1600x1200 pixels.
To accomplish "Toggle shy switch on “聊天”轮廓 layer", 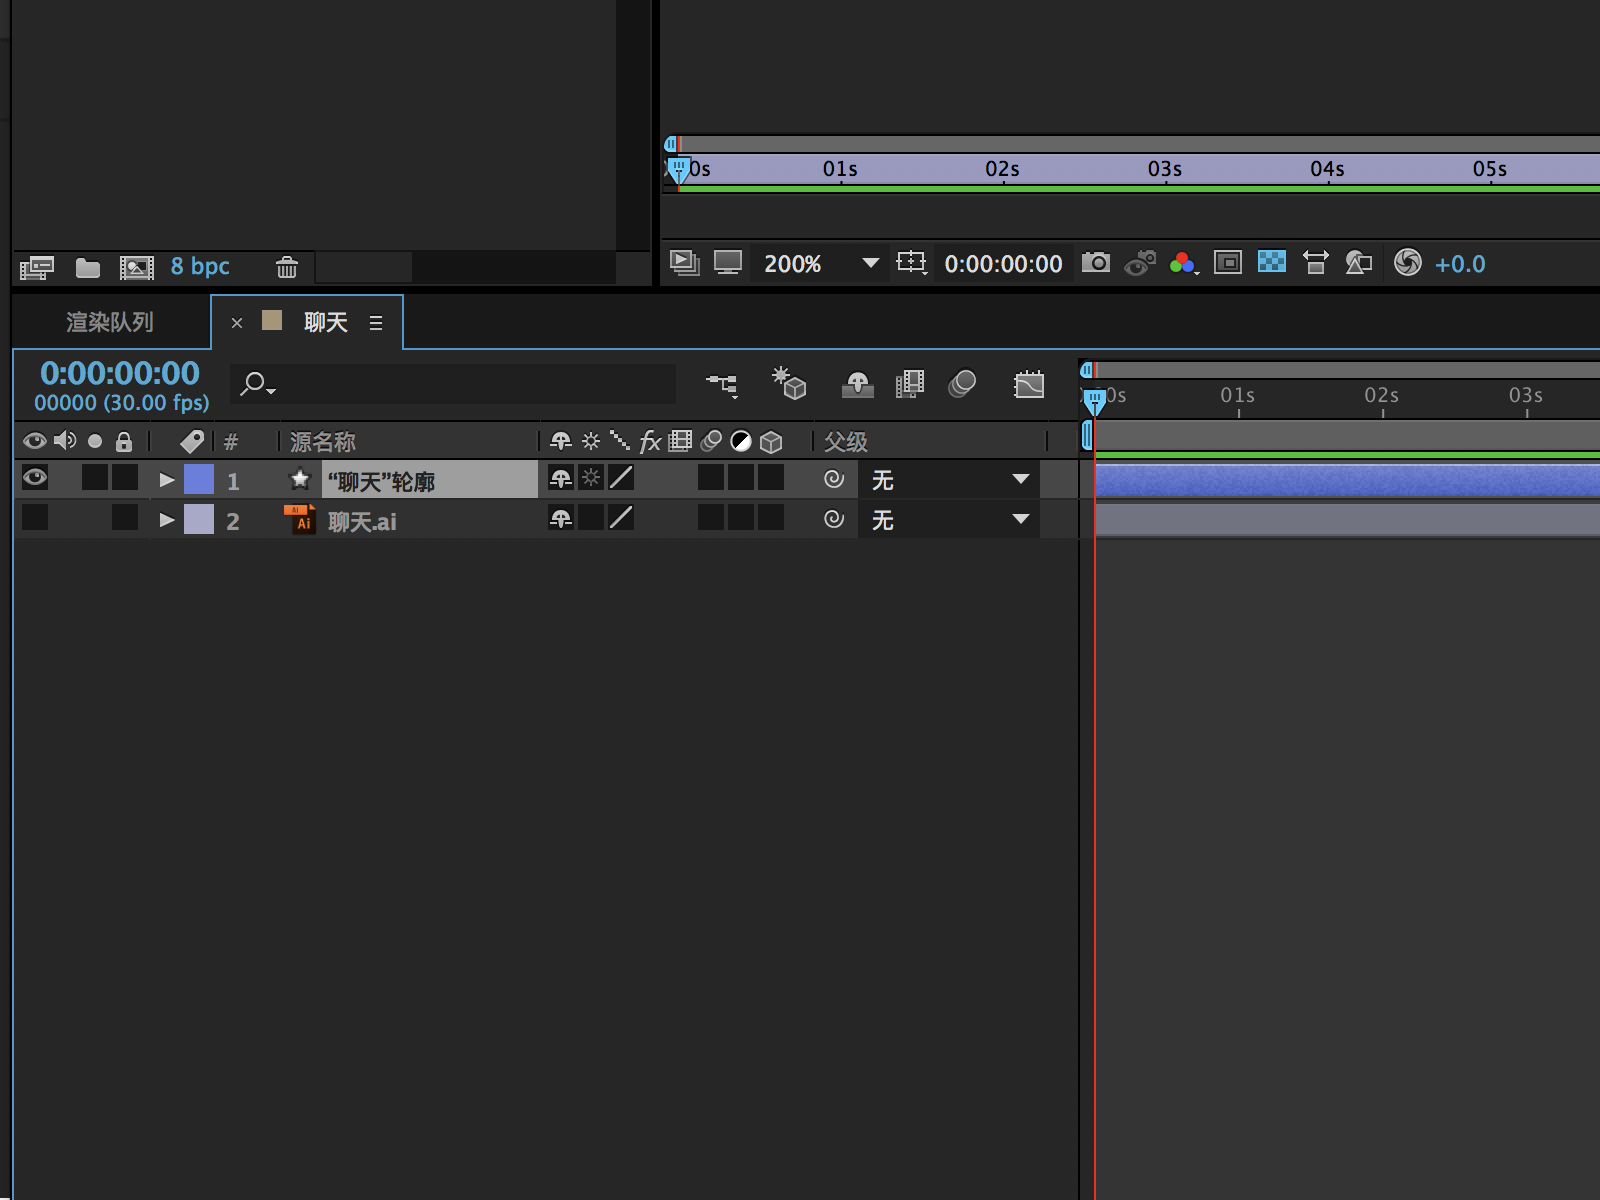I will click(561, 478).
